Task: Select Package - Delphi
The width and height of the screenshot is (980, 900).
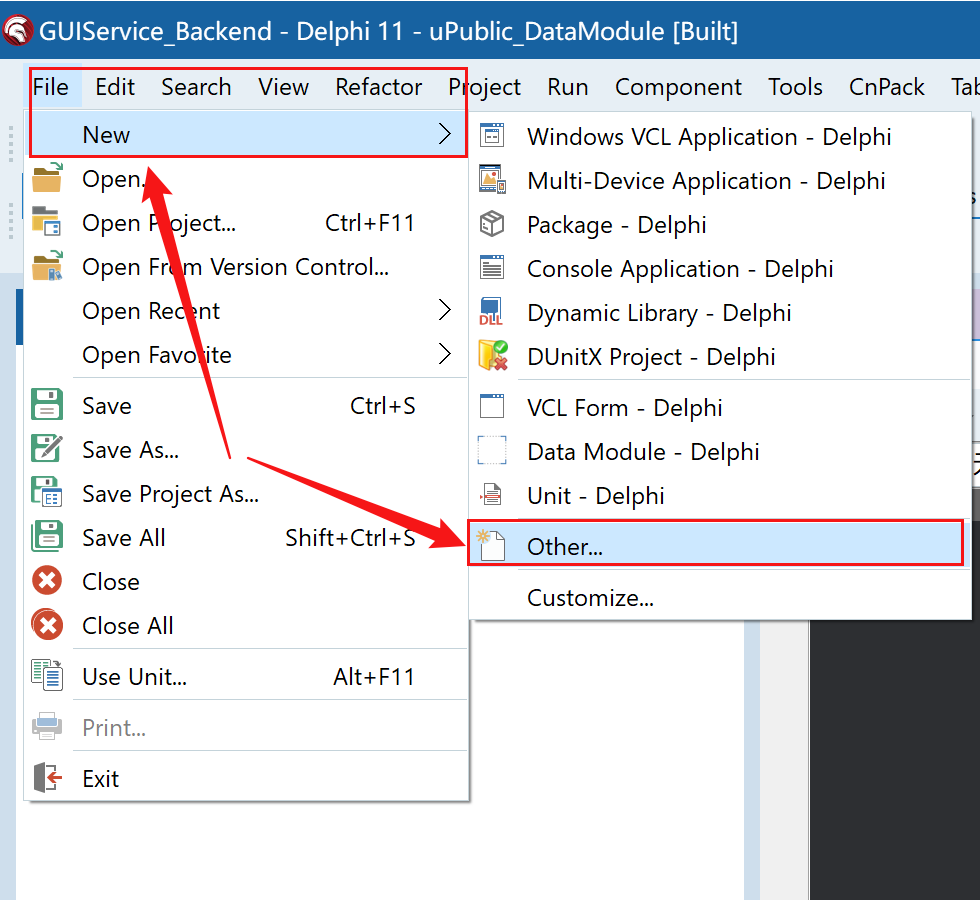Action: point(720,224)
